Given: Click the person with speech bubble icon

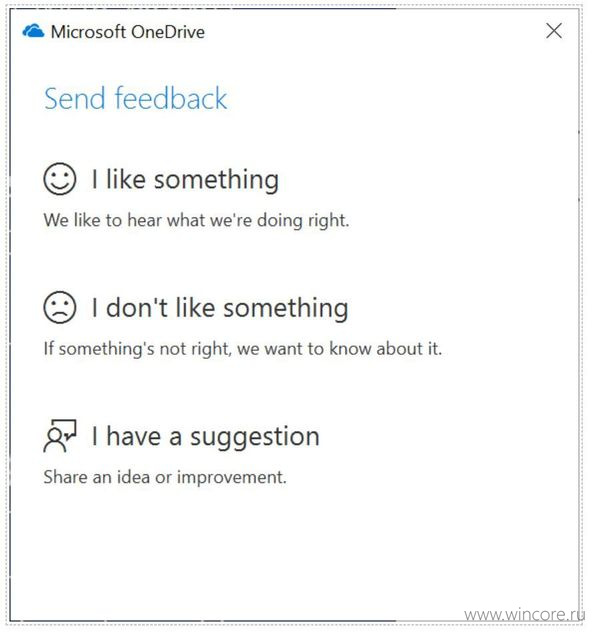Looking at the screenshot, I should click(60, 436).
